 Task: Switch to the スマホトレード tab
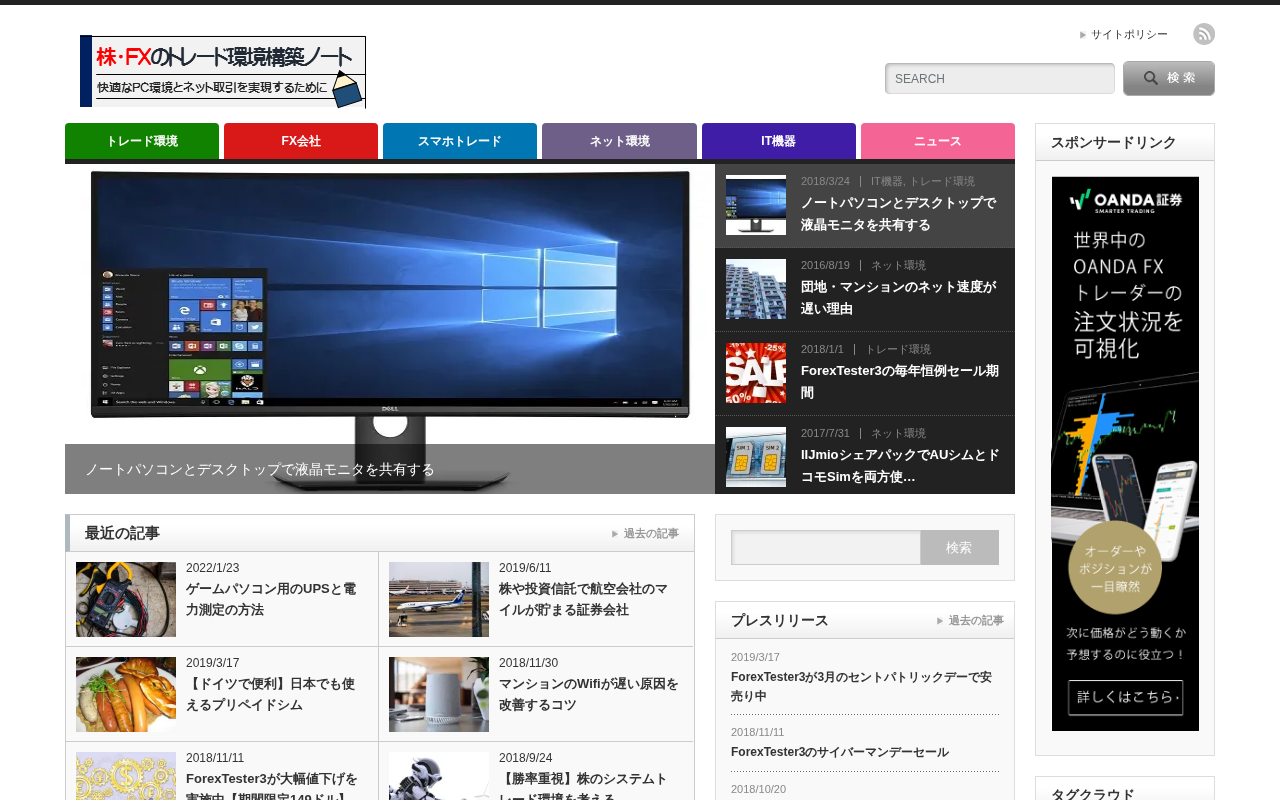click(x=460, y=141)
